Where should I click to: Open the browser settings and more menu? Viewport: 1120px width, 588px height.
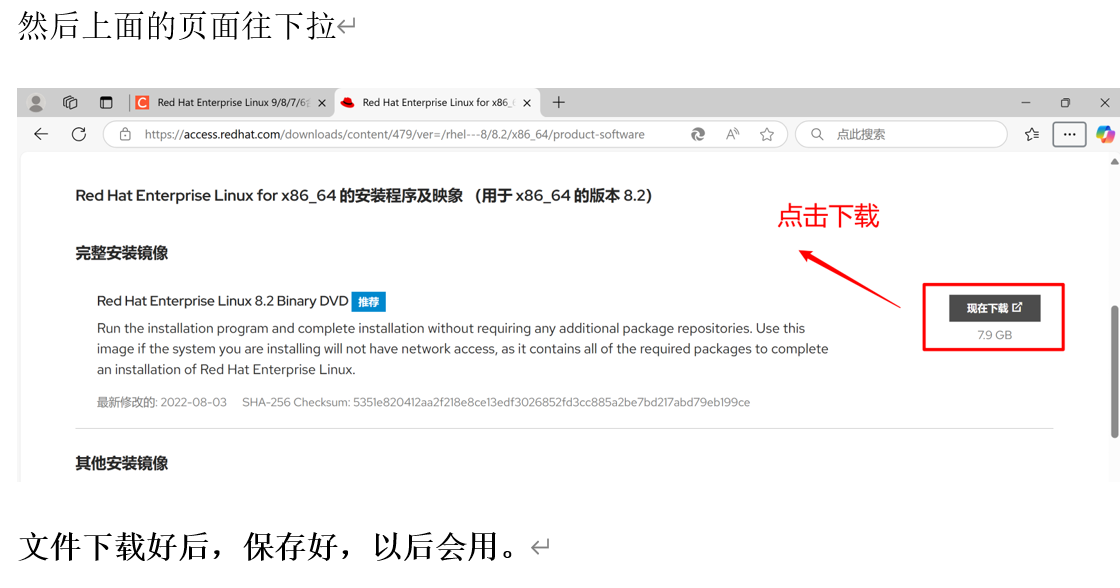coord(1069,134)
